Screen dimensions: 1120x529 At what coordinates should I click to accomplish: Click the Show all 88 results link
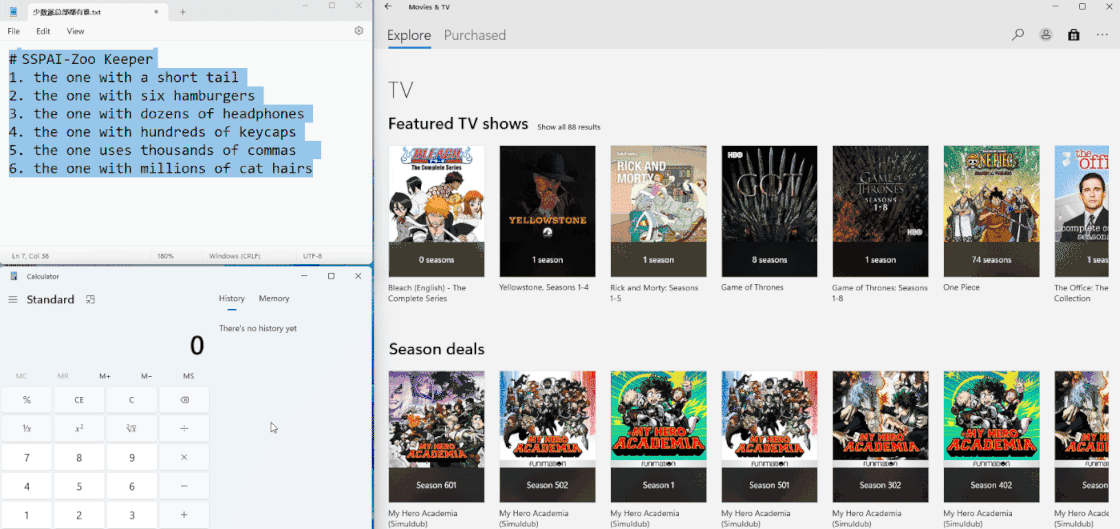click(x=569, y=127)
